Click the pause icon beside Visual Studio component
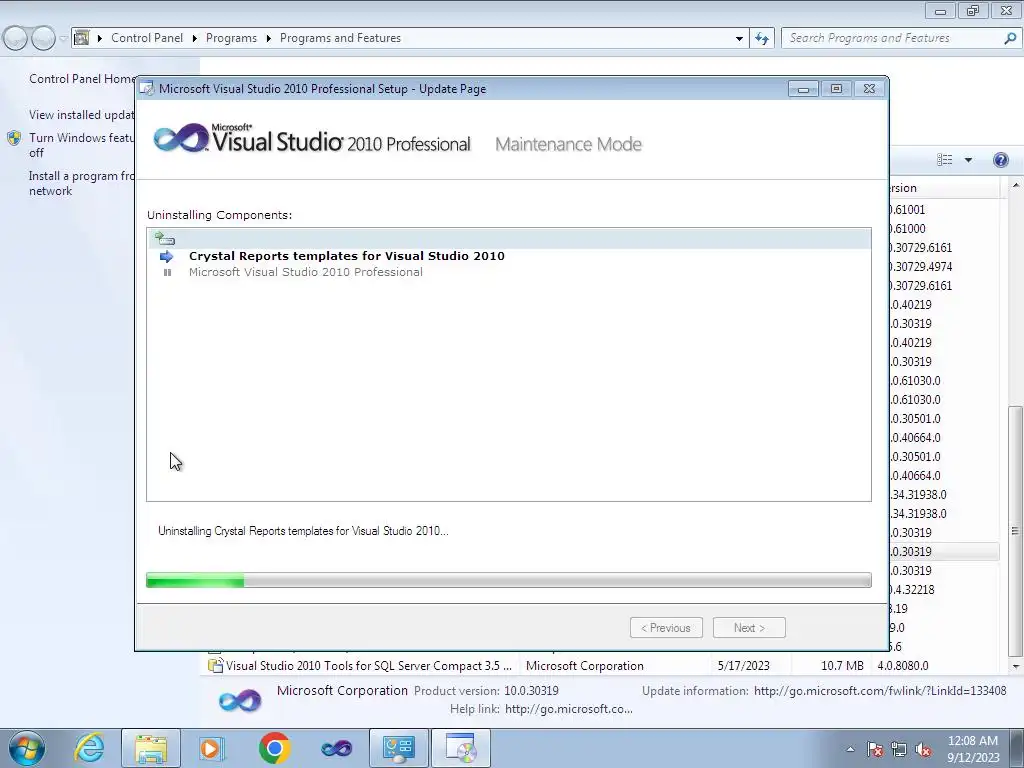Viewport: 1024px width, 768px height. click(x=167, y=272)
